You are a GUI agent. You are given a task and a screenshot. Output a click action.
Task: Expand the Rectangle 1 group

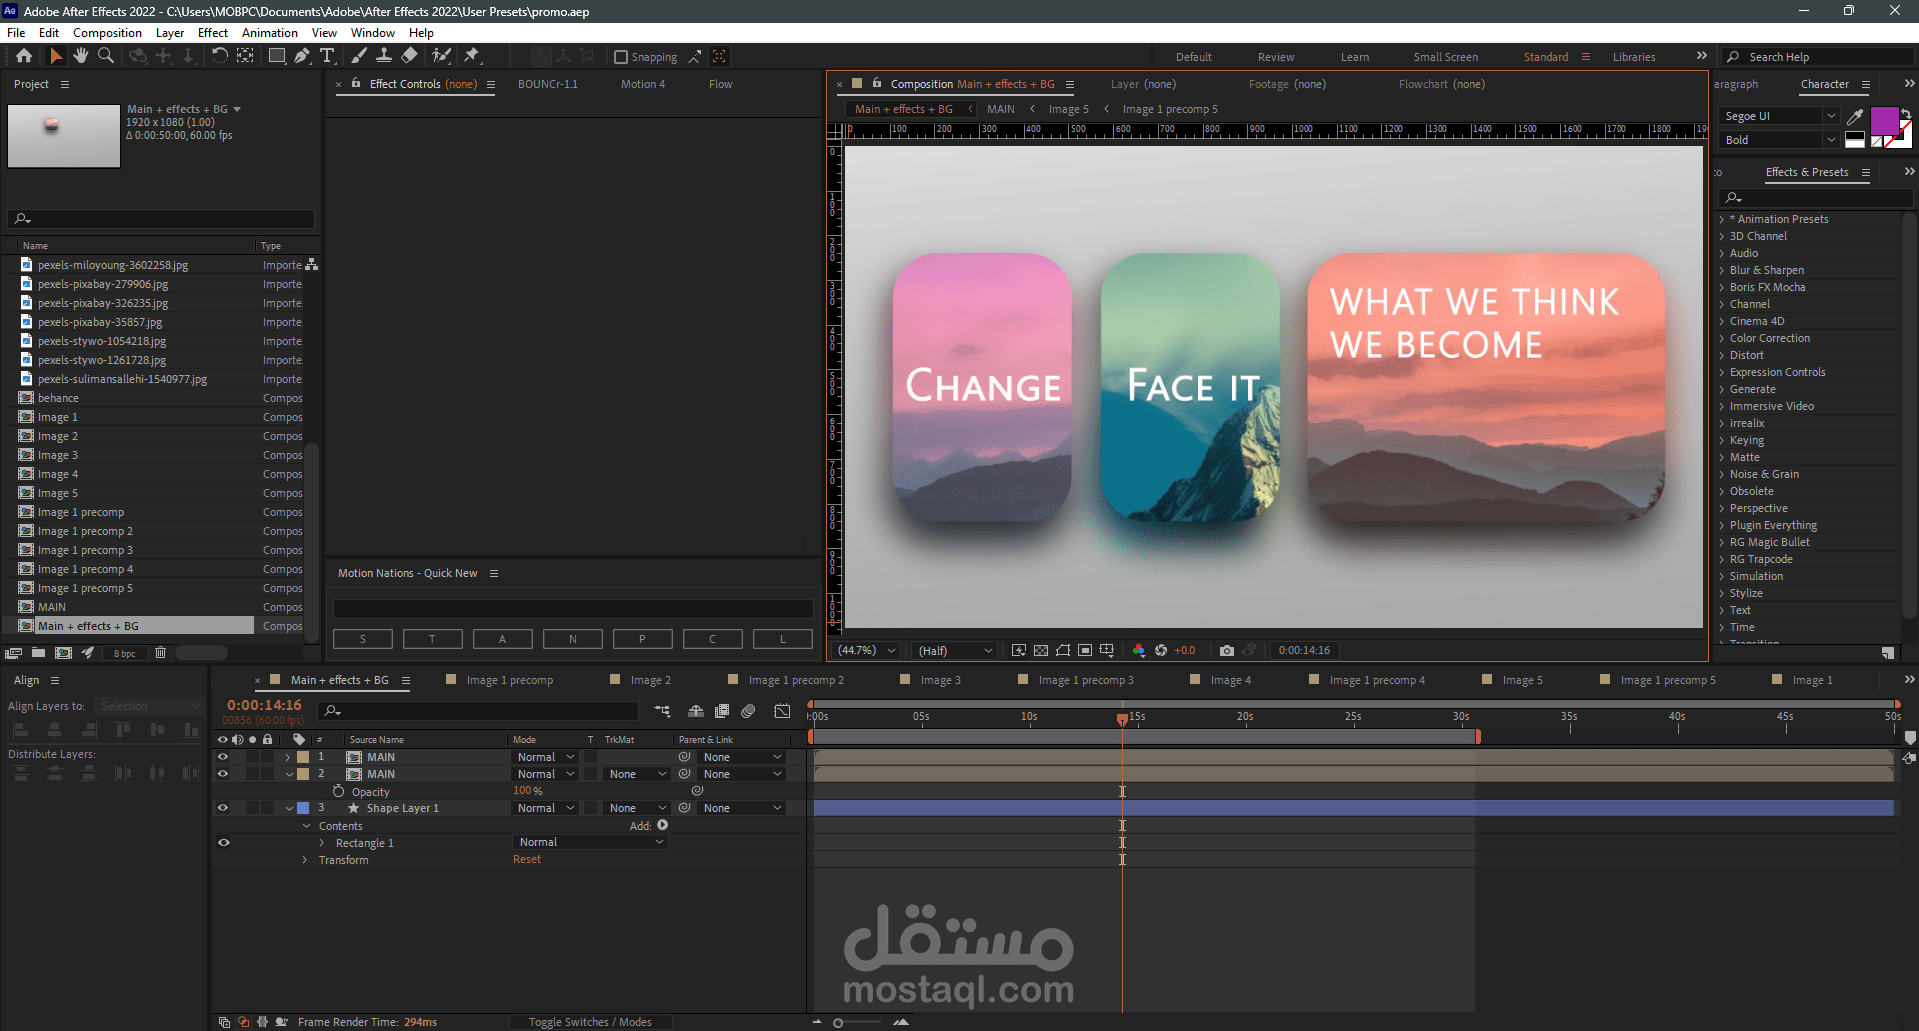[x=321, y=843]
